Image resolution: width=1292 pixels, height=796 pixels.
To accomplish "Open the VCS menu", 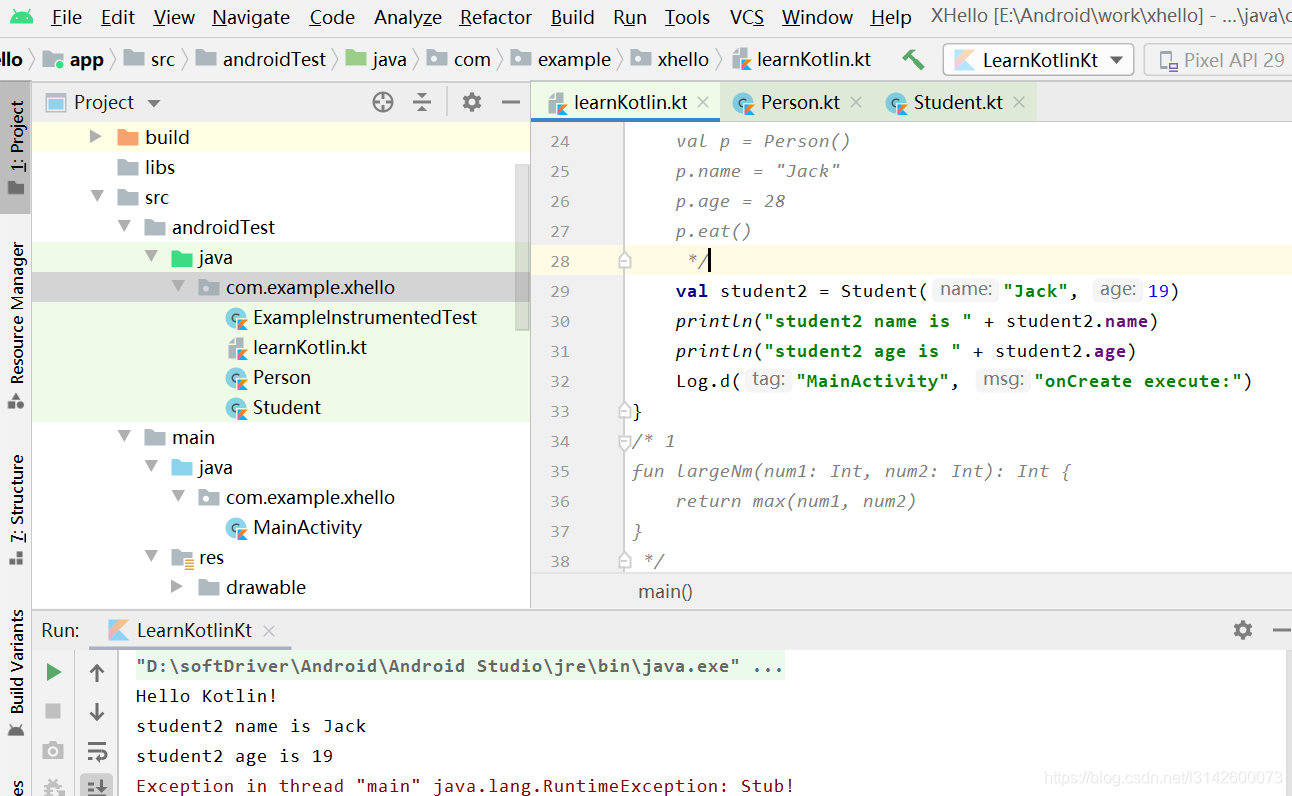I will pos(747,17).
